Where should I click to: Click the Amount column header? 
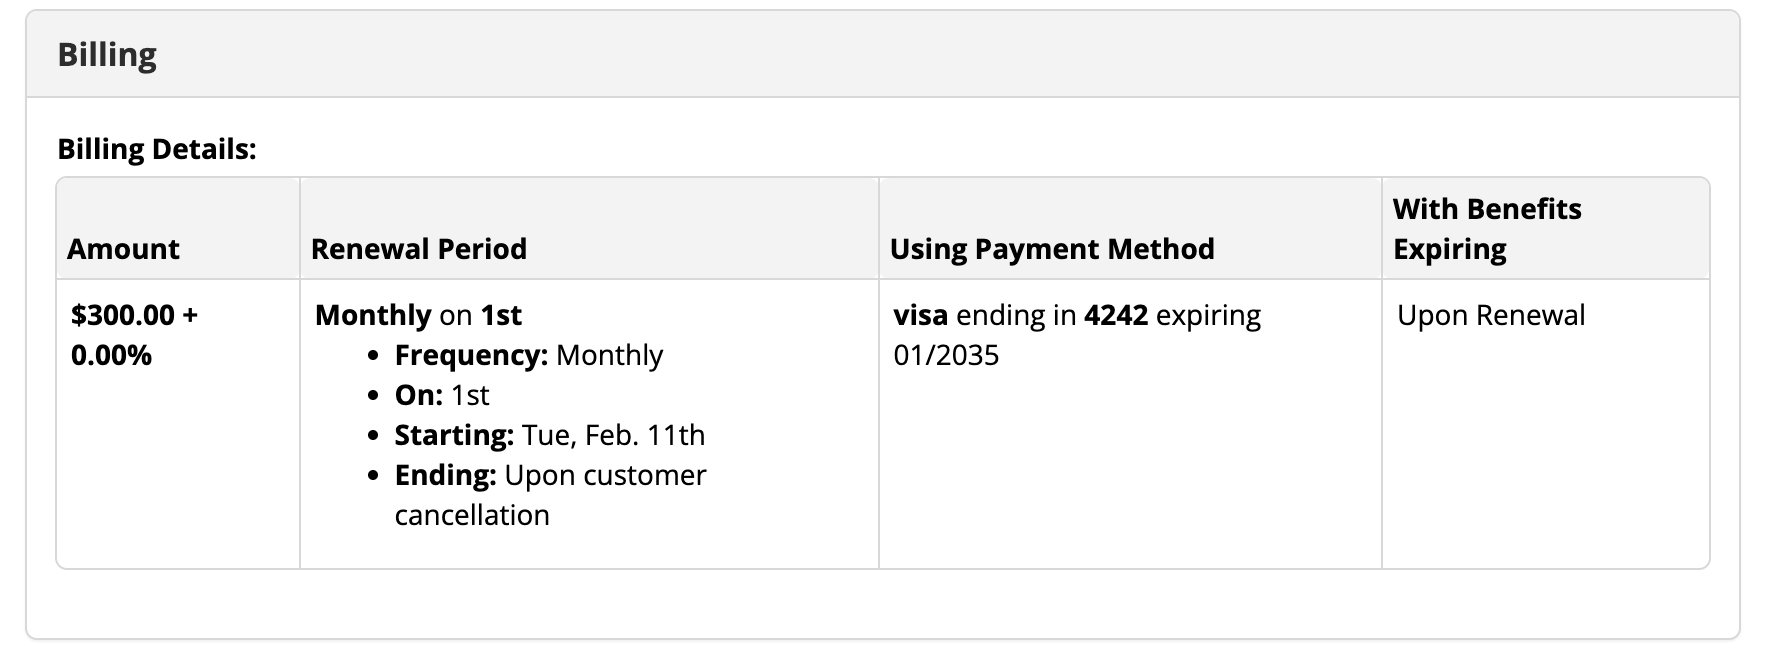click(123, 248)
